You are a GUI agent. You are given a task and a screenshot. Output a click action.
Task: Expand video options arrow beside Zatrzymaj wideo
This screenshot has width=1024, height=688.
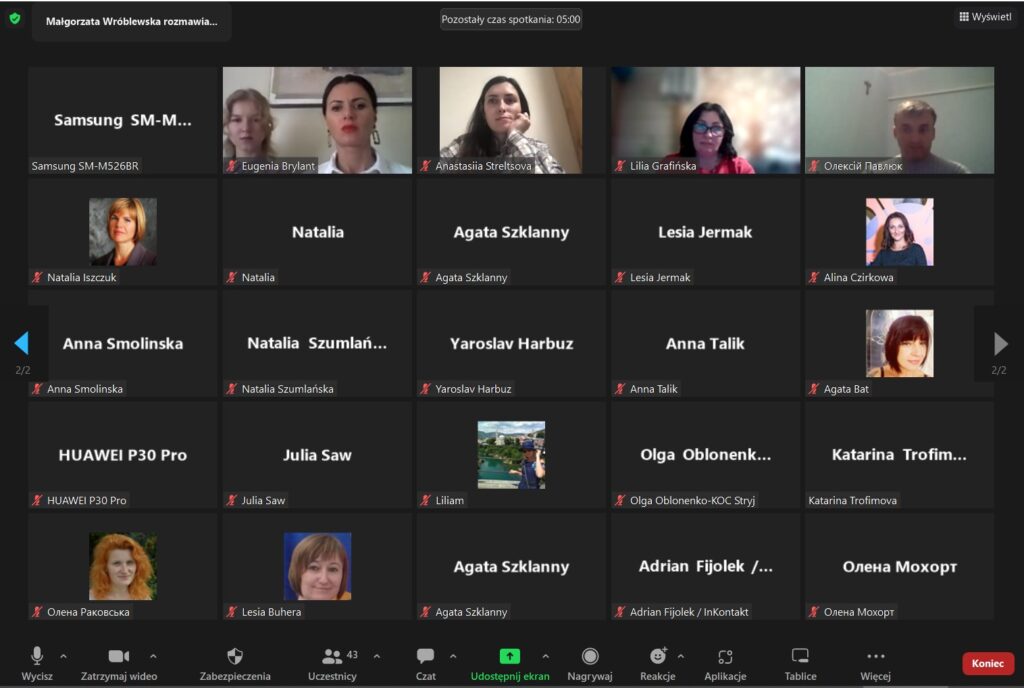tap(153, 657)
